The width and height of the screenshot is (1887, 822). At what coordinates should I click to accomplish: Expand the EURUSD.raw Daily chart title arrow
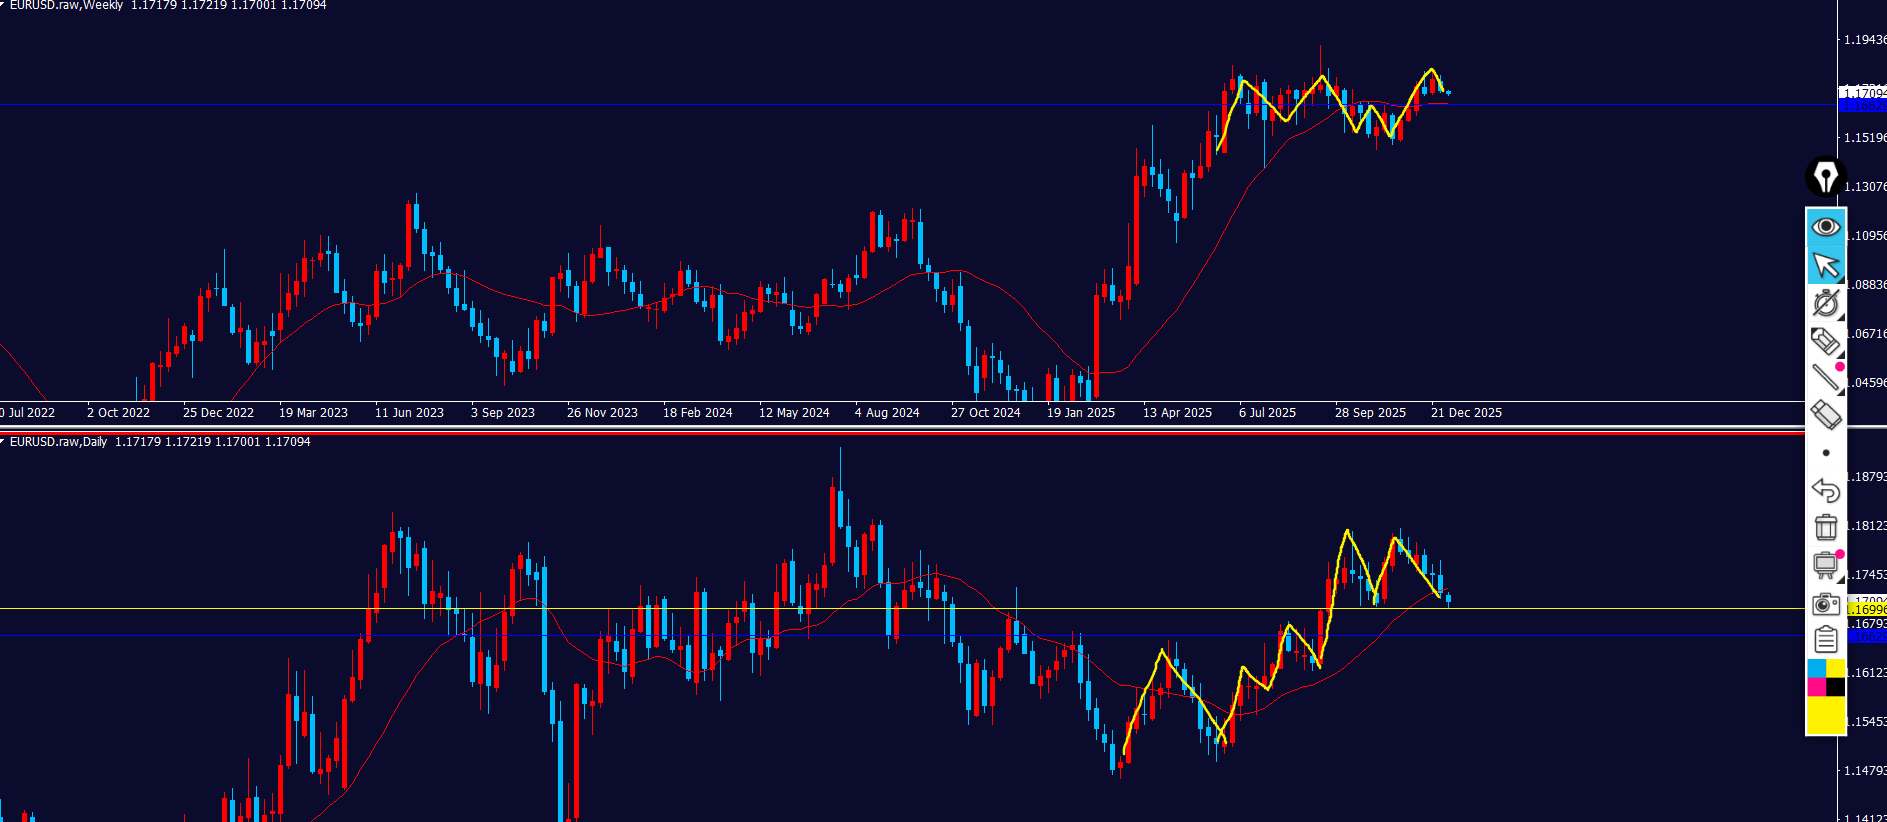3,441
